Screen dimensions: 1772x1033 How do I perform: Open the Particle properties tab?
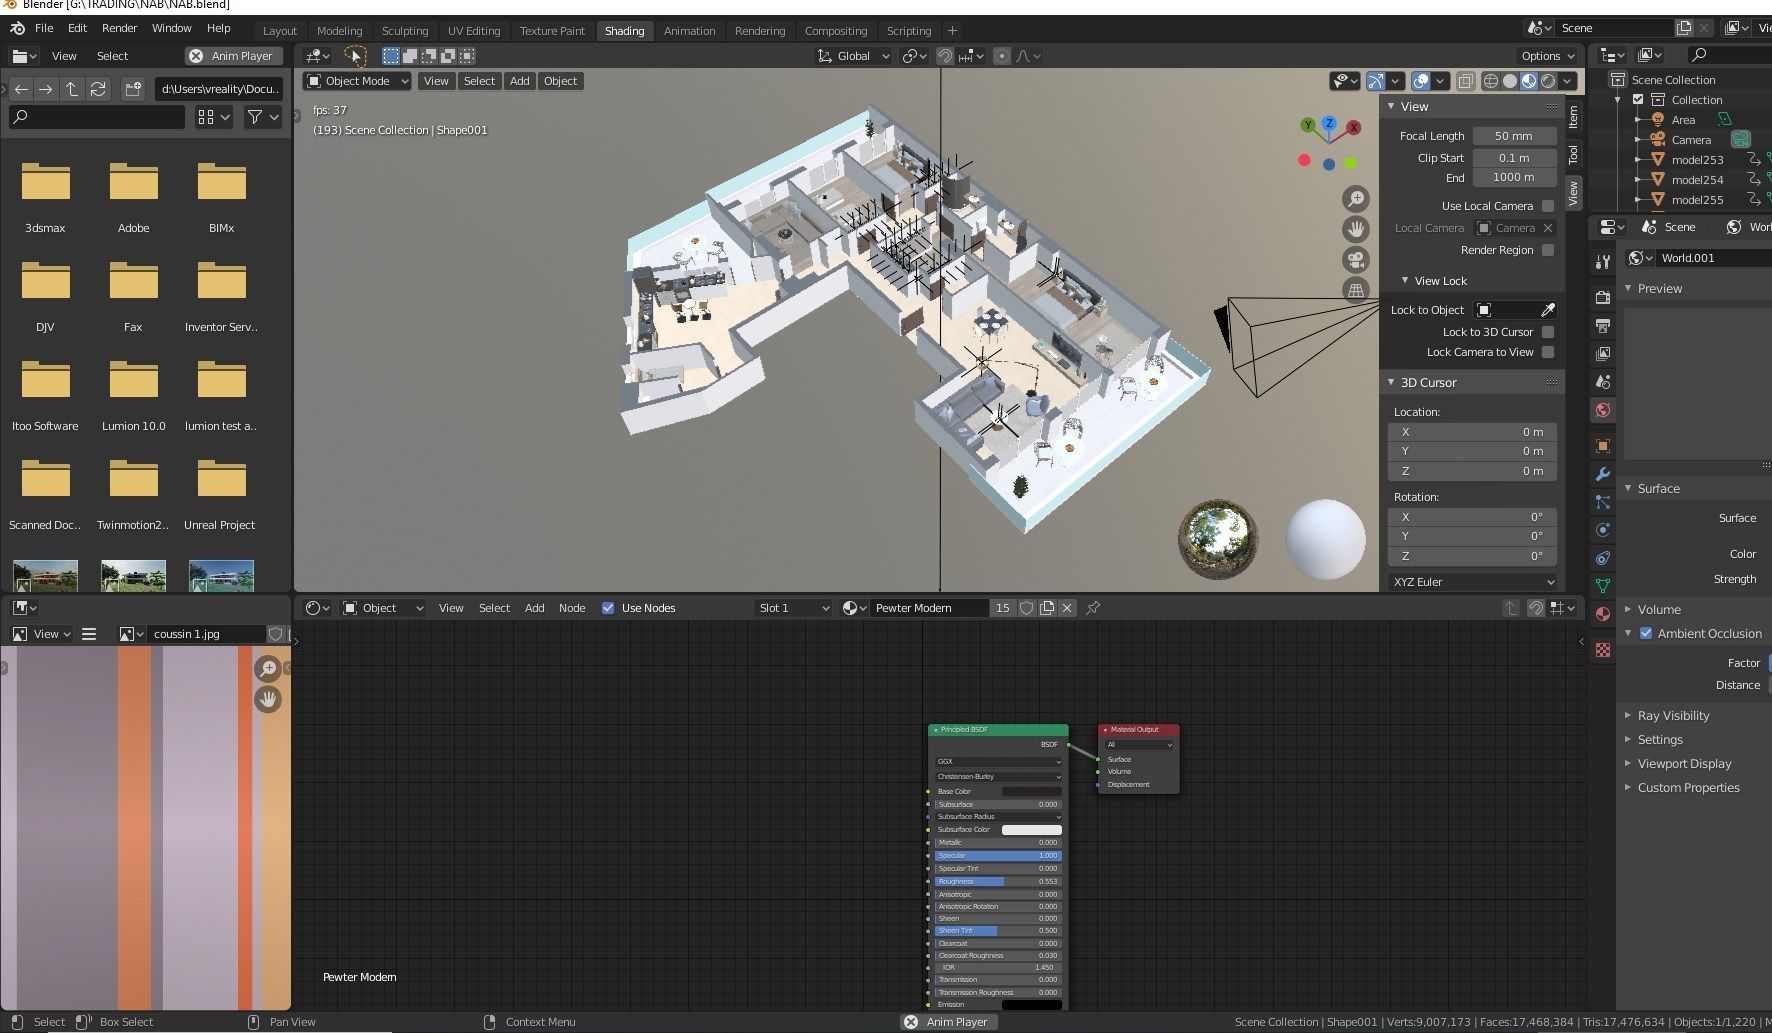[x=1603, y=502]
